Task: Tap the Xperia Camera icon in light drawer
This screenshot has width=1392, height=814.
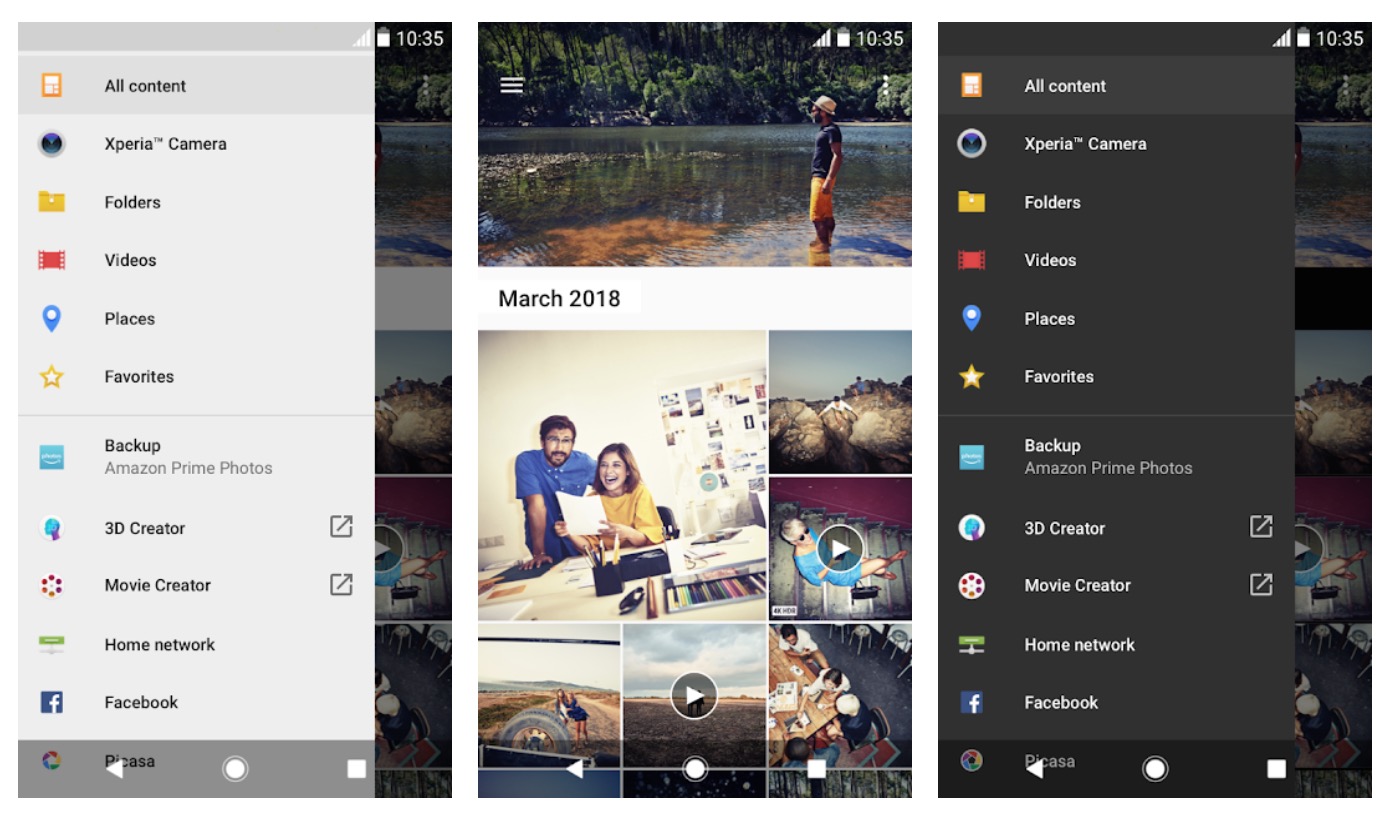Action: coord(52,144)
